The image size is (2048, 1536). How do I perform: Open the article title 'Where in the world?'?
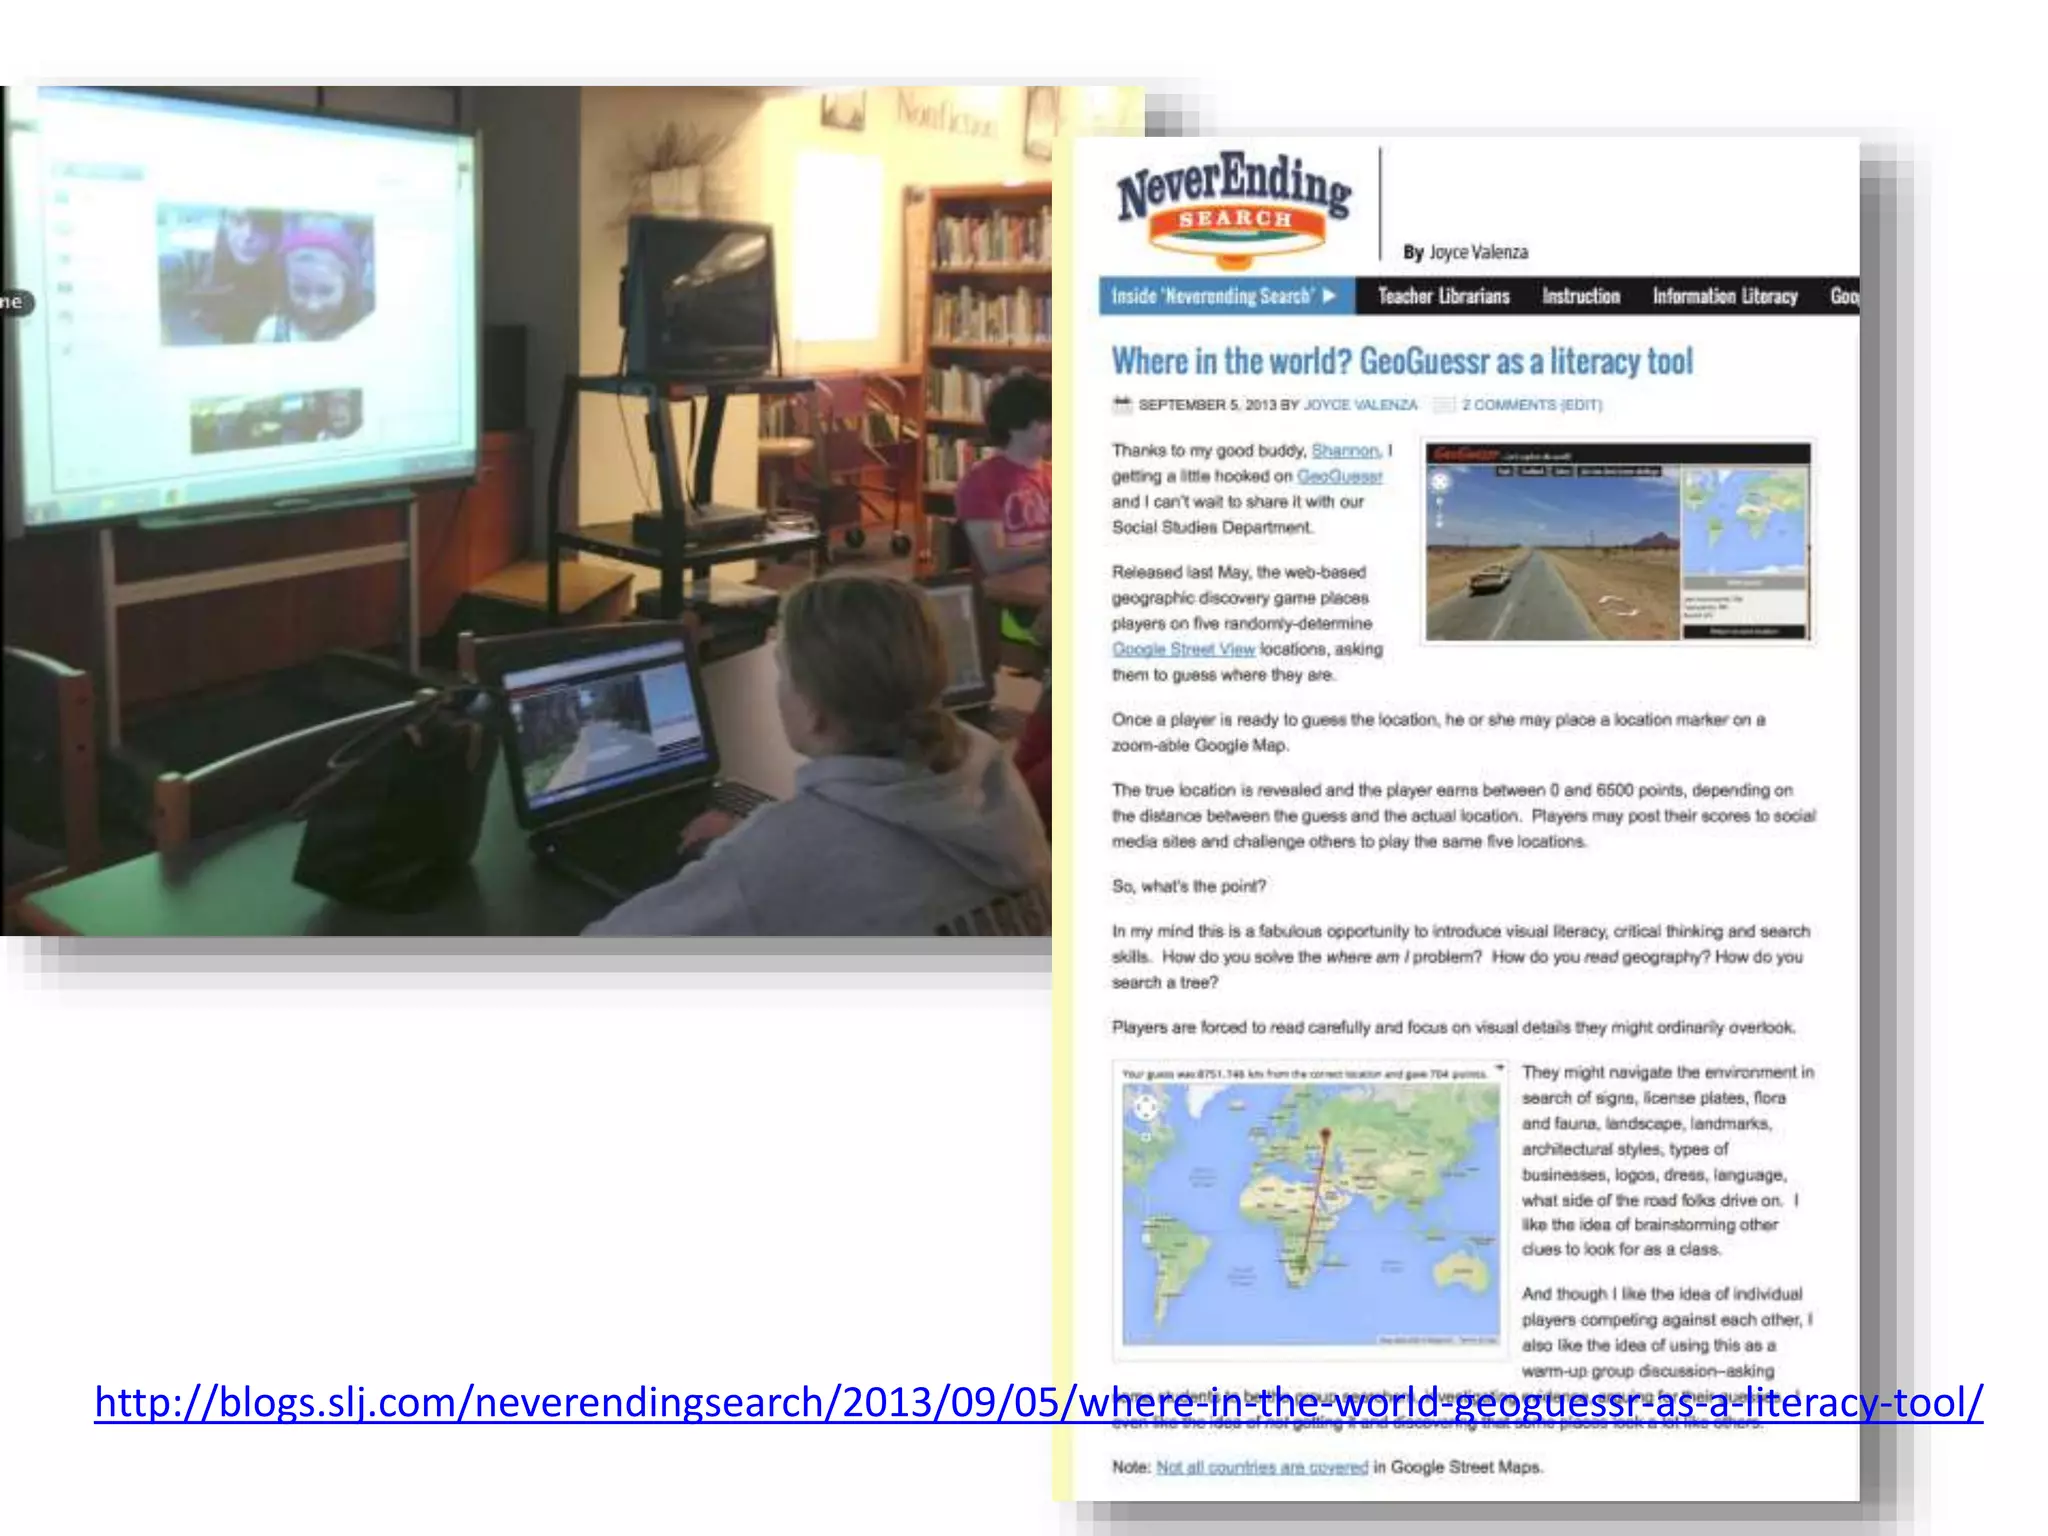point(1402,361)
